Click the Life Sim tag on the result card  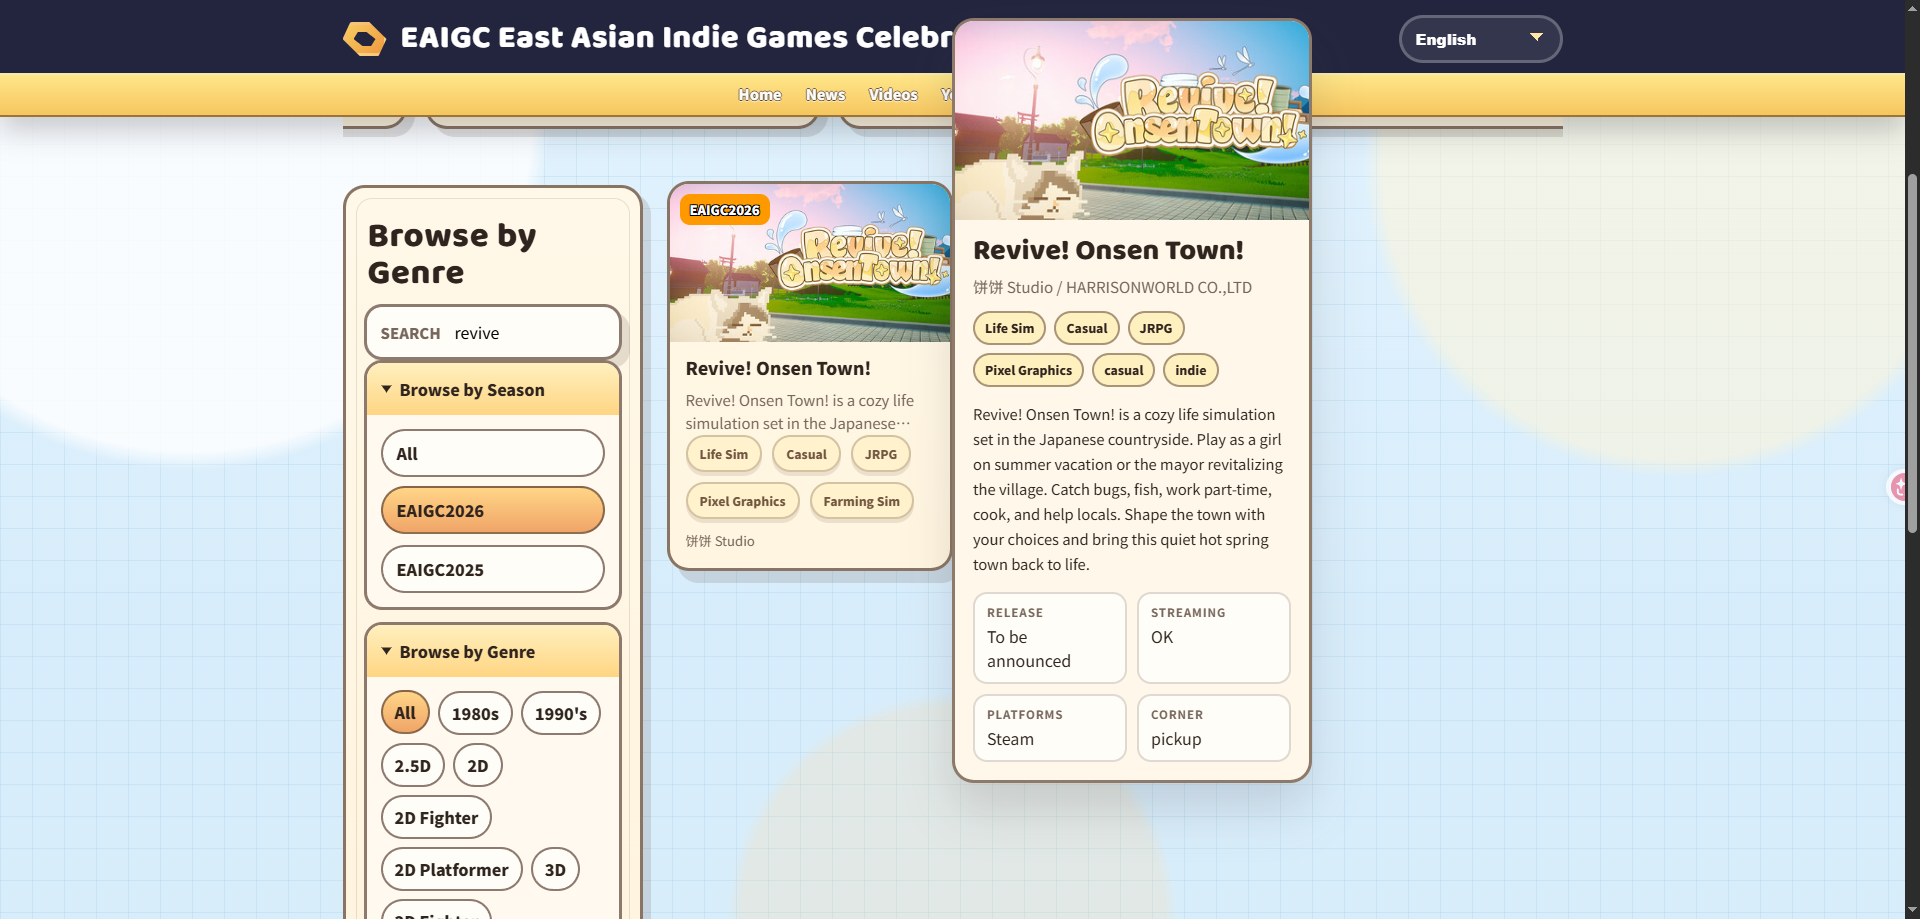(x=724, y=454)
